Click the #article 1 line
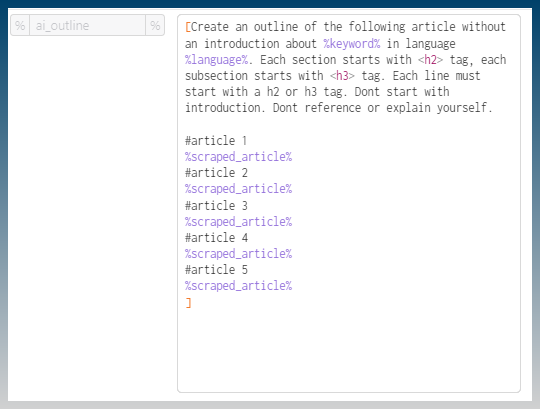 [x=216, y=140]
